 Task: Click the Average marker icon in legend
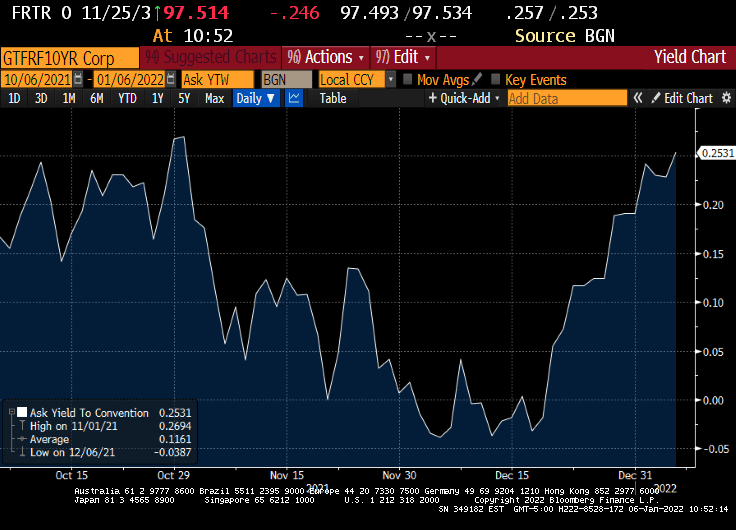pos(22,439)
